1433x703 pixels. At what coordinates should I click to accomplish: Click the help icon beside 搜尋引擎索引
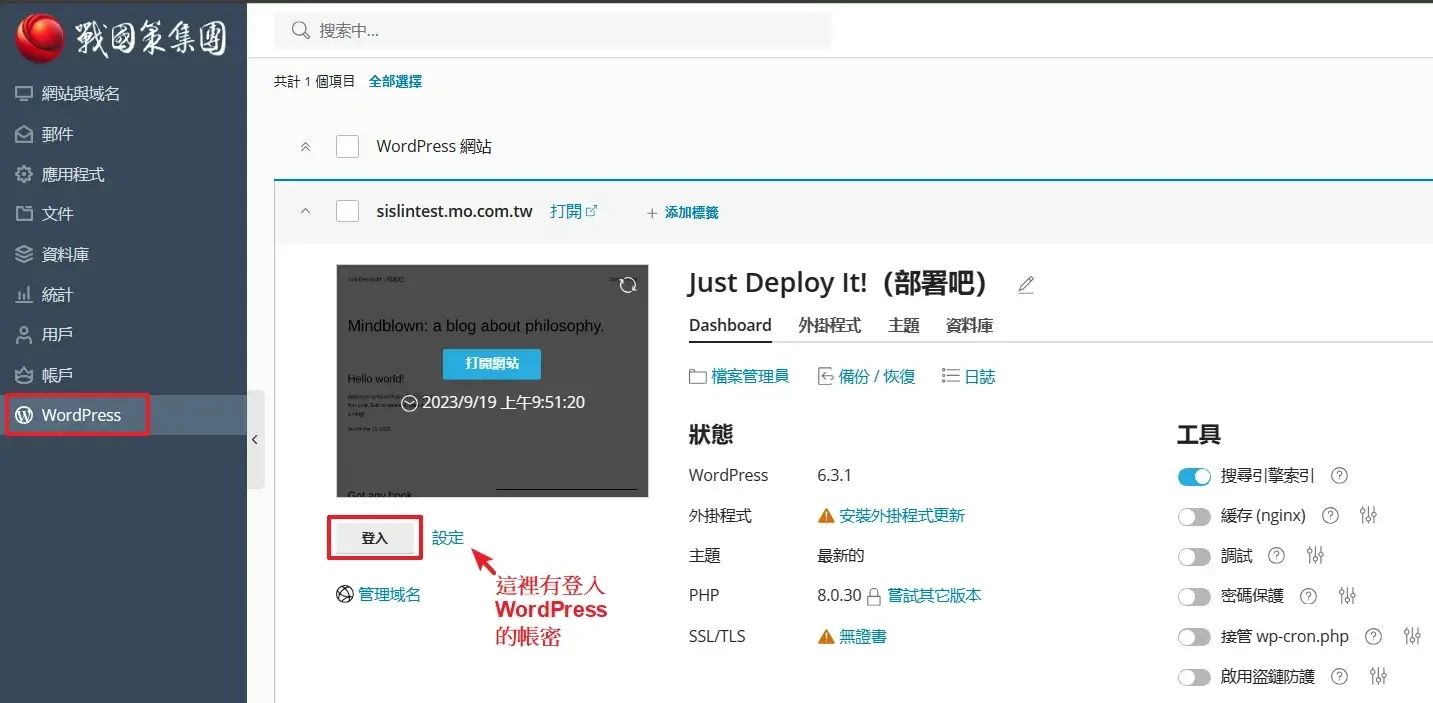1340,476
